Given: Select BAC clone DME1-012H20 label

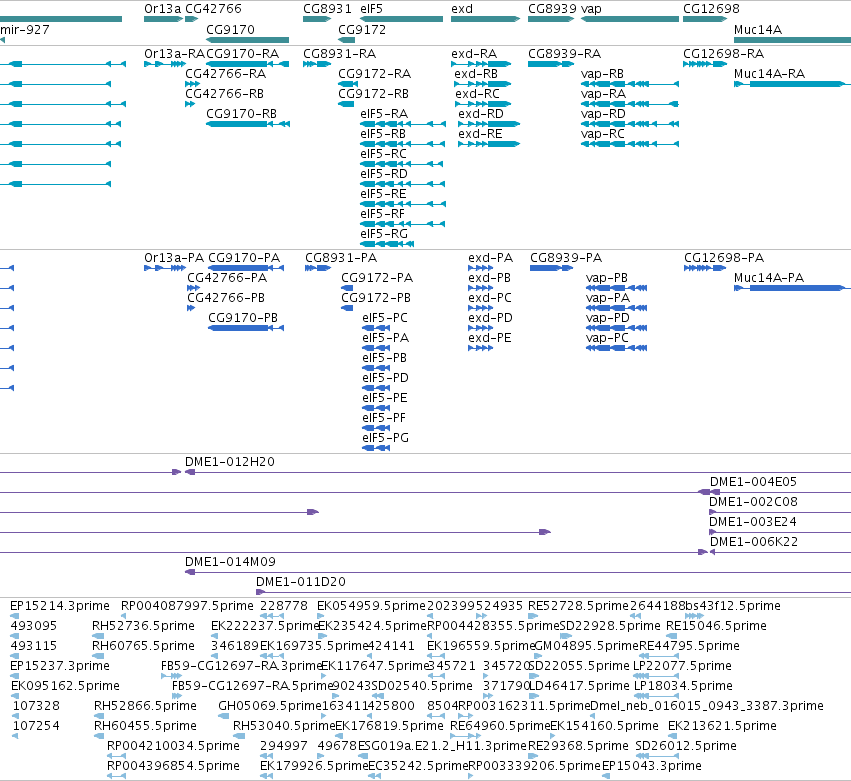Looking at the screenshot, I should [230, 462].
